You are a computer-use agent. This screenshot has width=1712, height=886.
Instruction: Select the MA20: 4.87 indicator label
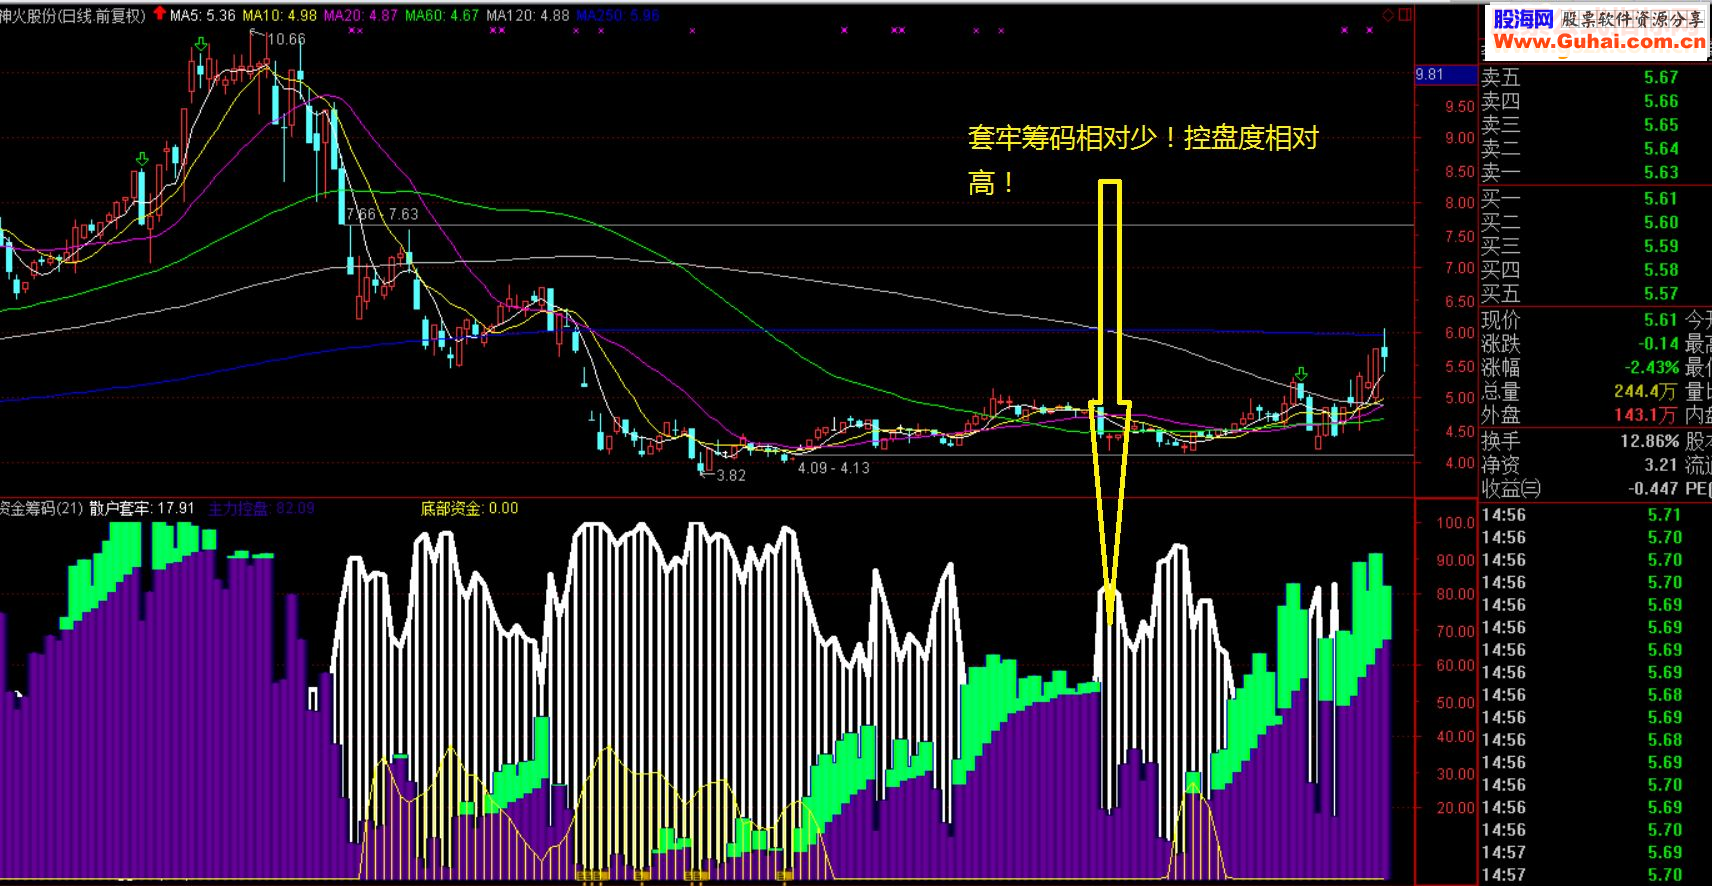pos(360,15)
